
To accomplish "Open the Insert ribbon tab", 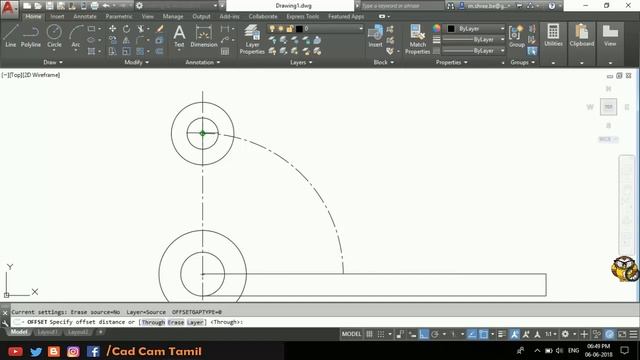I will (x=57, y=16).
